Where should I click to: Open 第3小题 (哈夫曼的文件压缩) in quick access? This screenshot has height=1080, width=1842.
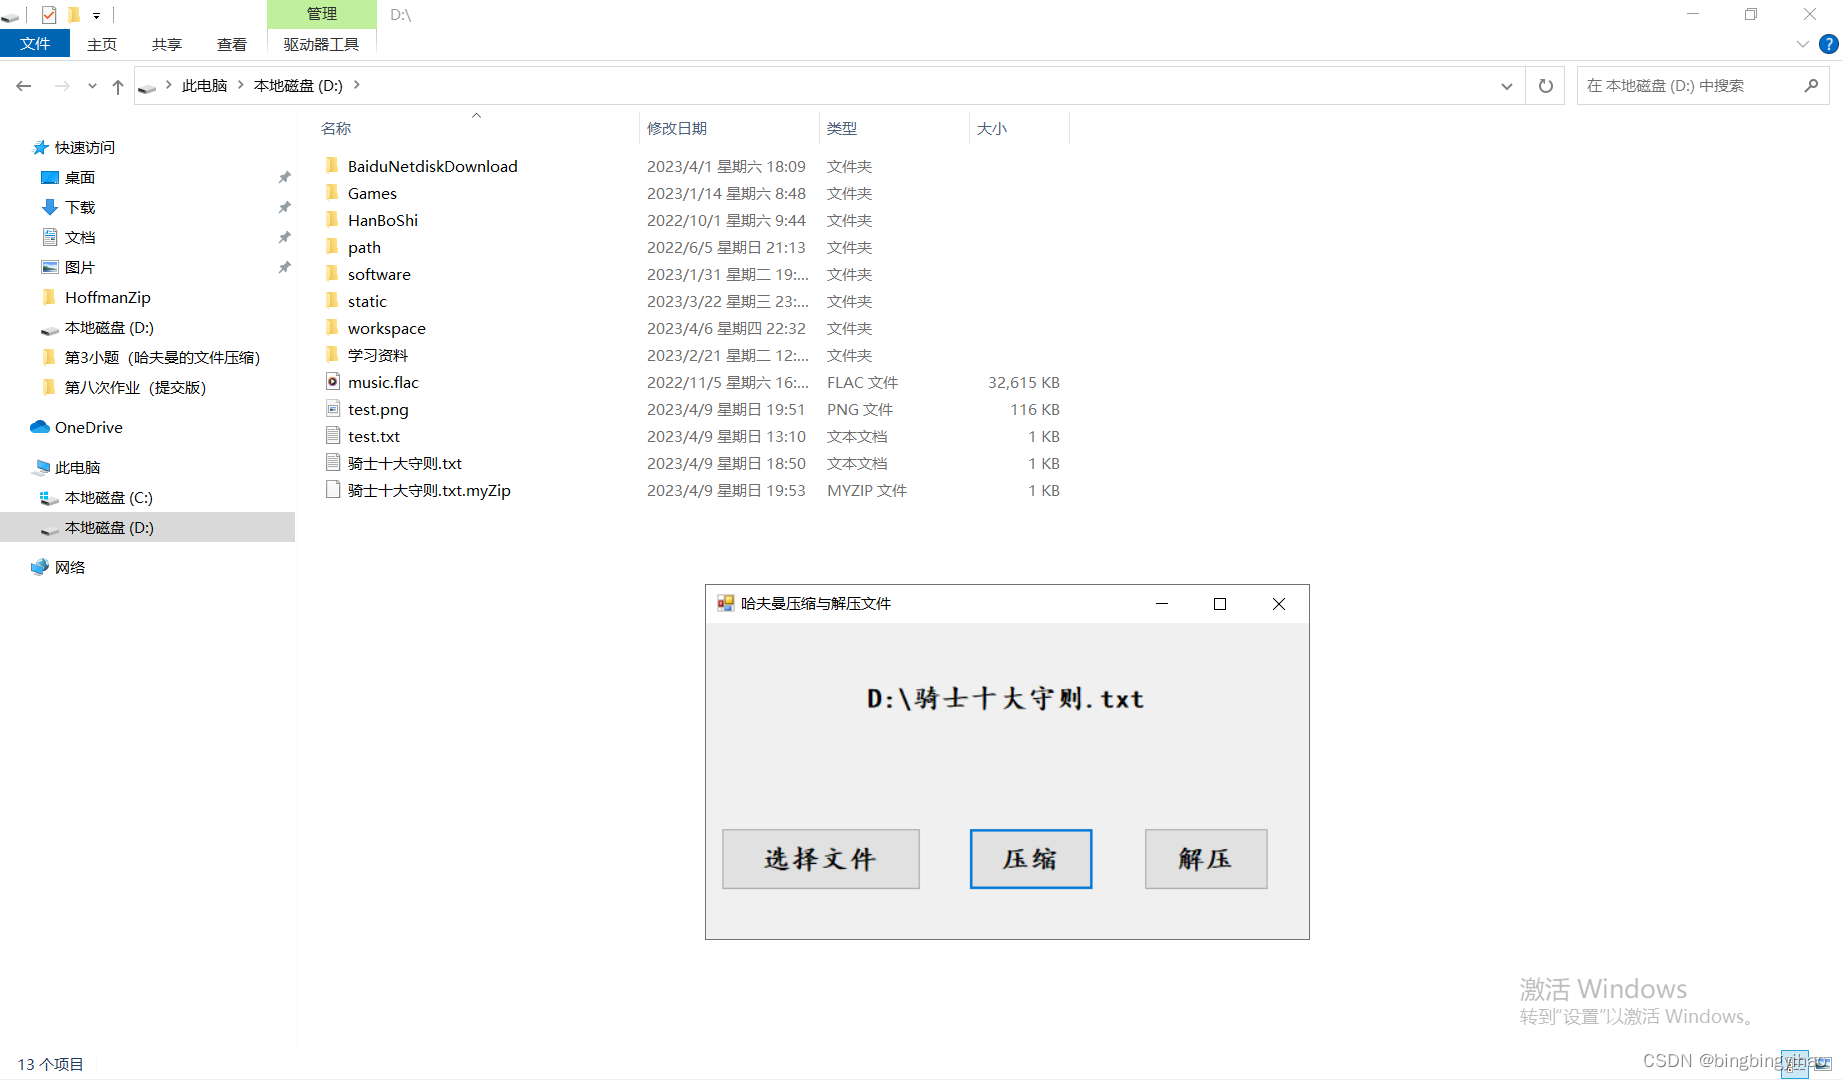click(162, 357)
